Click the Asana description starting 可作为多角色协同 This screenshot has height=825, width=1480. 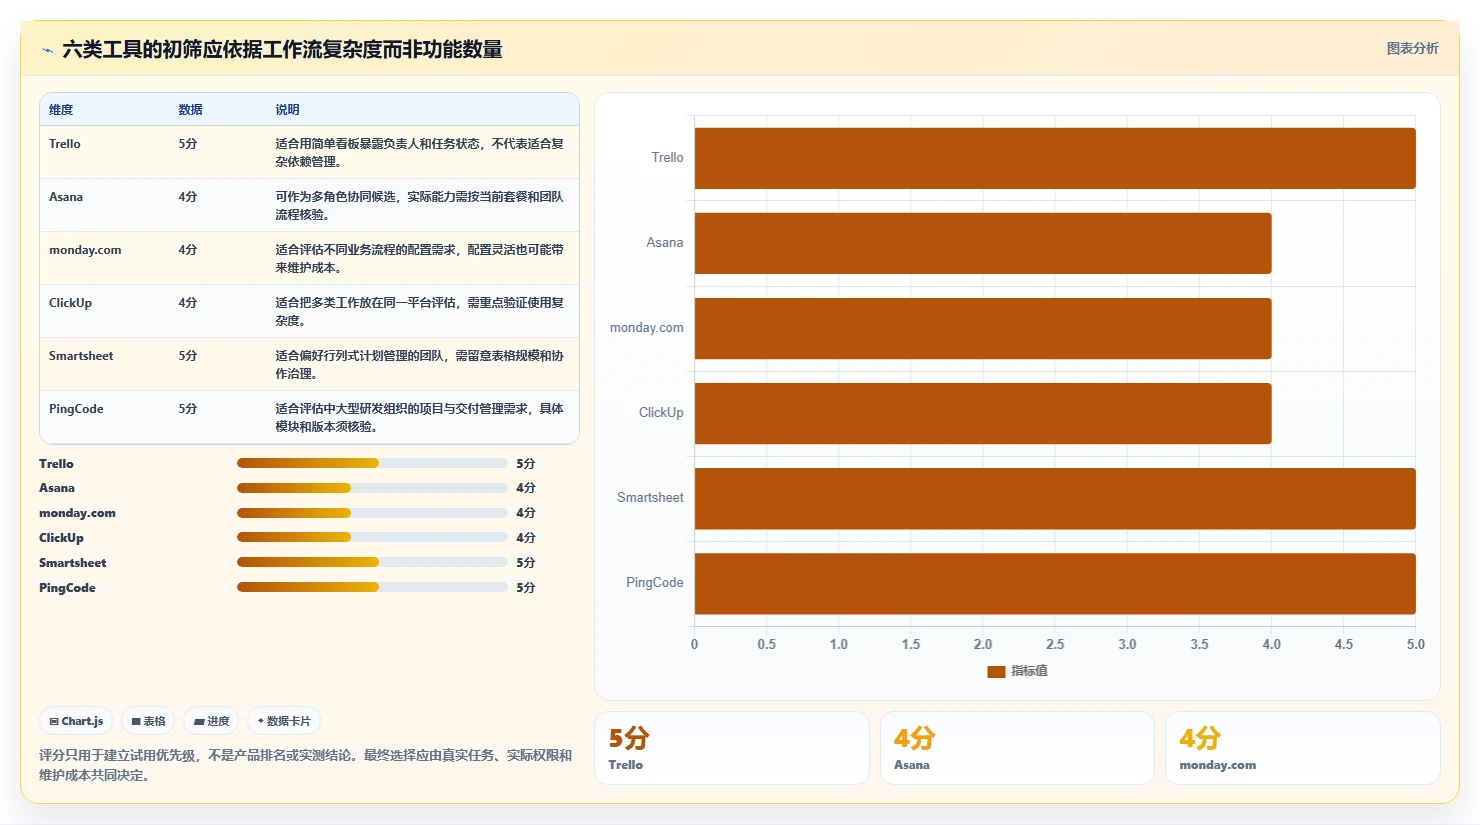click(420, 206)
